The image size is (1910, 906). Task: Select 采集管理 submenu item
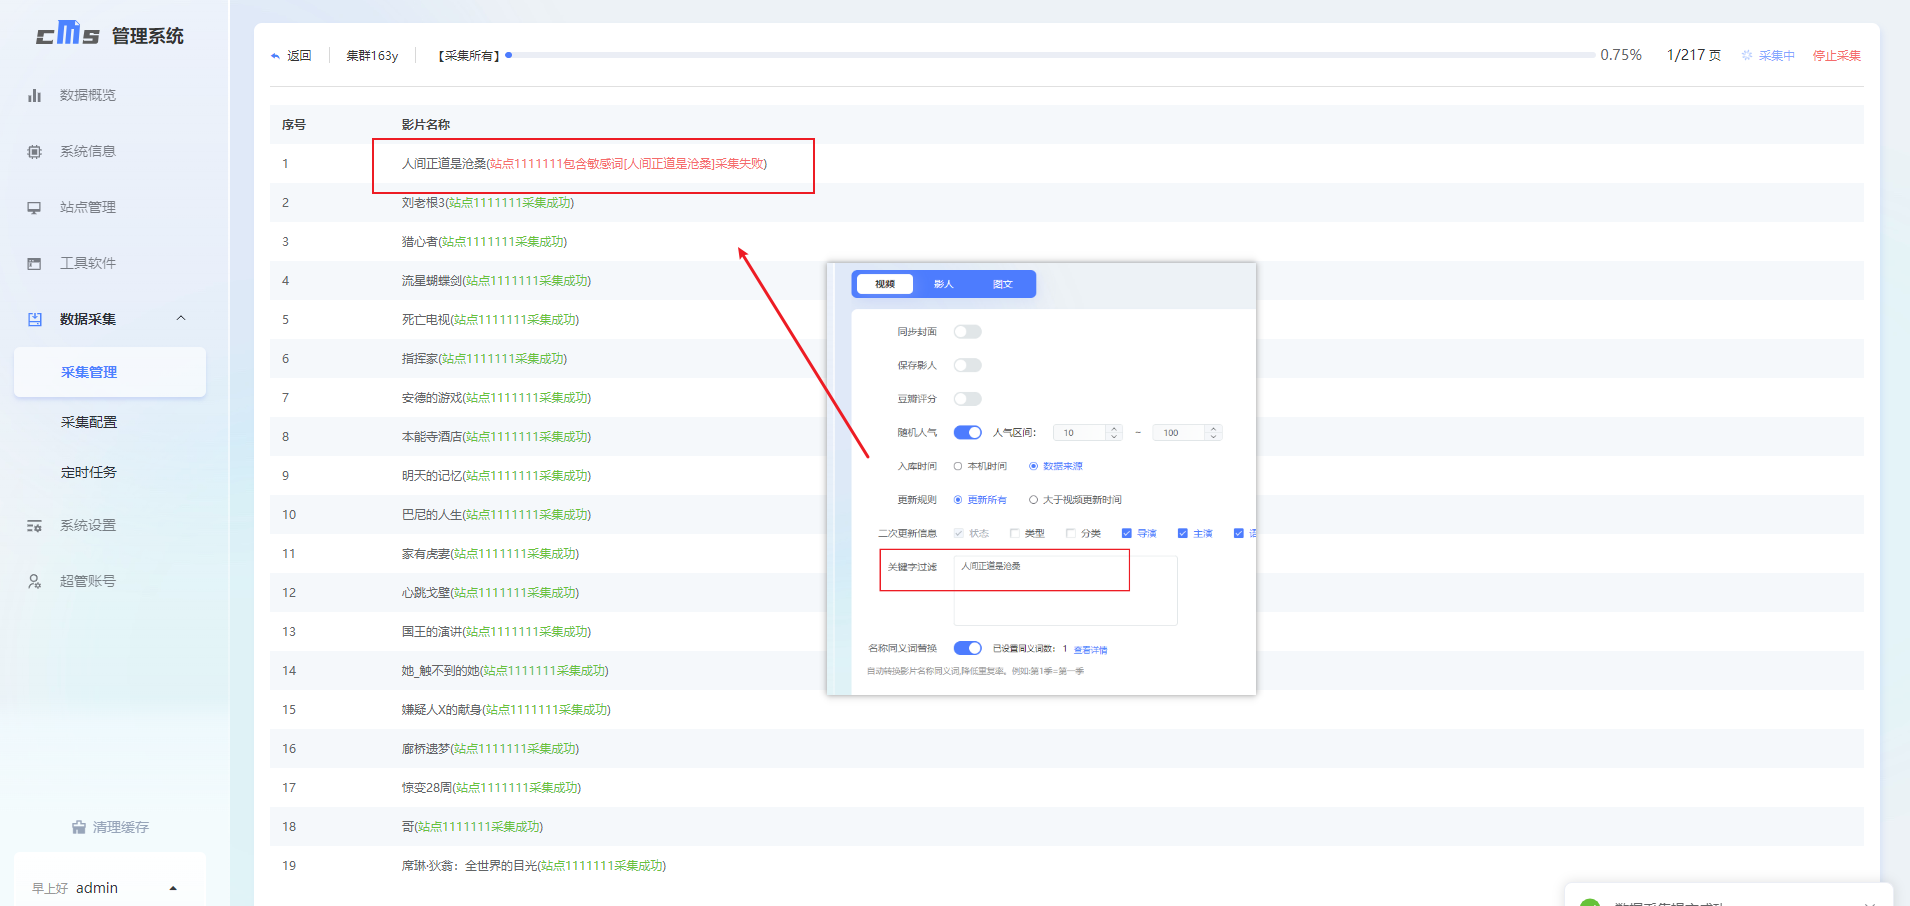pos(110,372)
